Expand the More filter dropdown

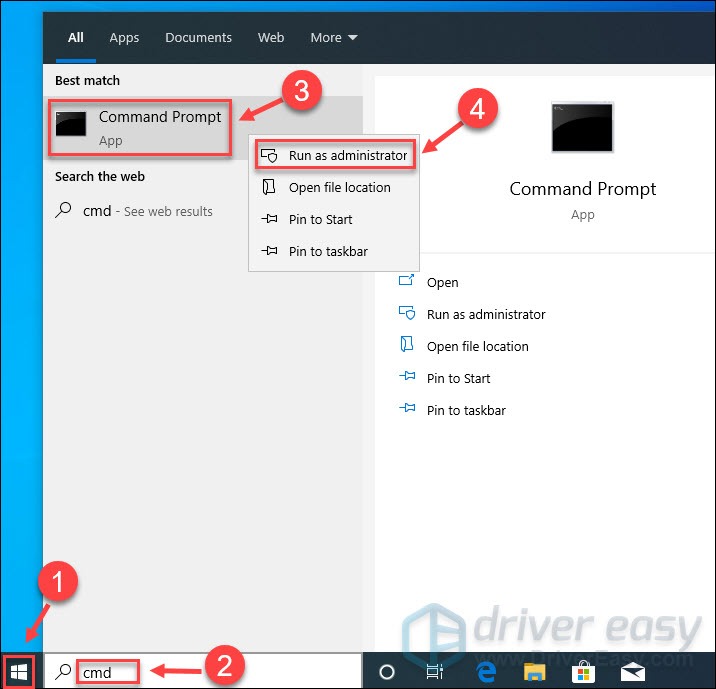pyautogui.click(x=333, y=38)
